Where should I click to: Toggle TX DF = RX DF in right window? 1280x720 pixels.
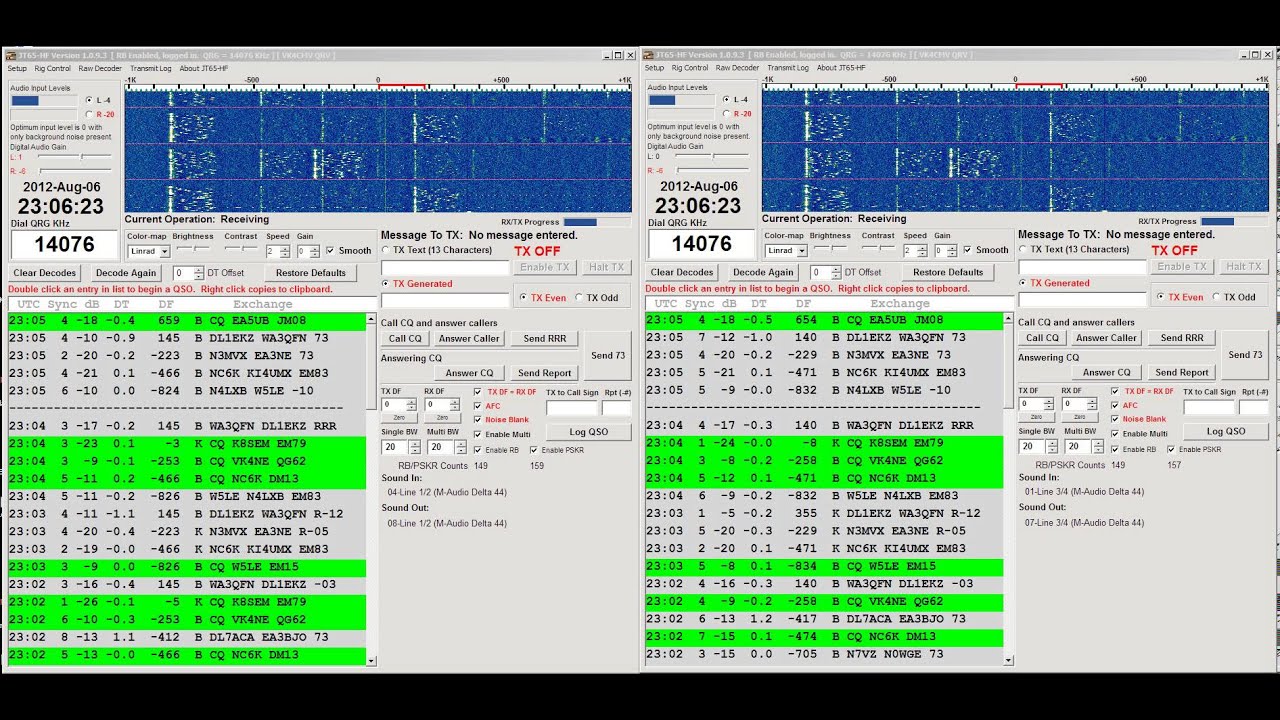[x=1115, y=391]
